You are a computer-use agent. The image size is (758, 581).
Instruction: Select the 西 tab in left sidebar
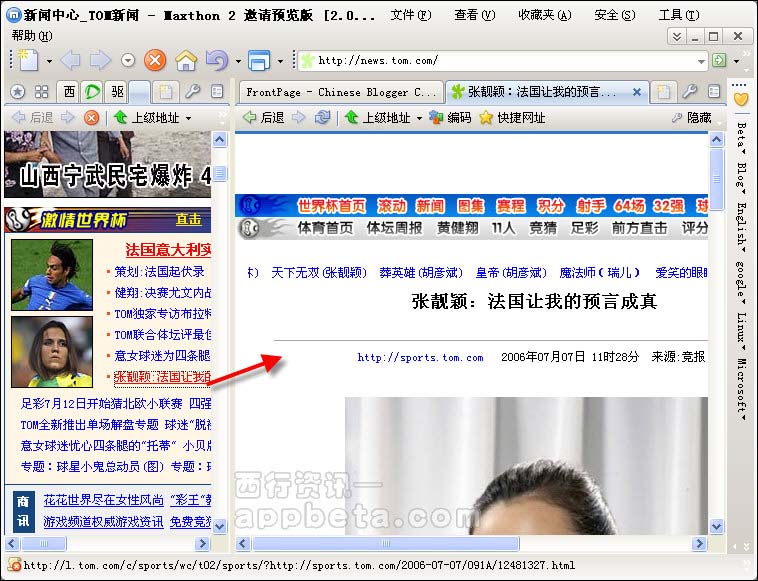pos(69,91)
